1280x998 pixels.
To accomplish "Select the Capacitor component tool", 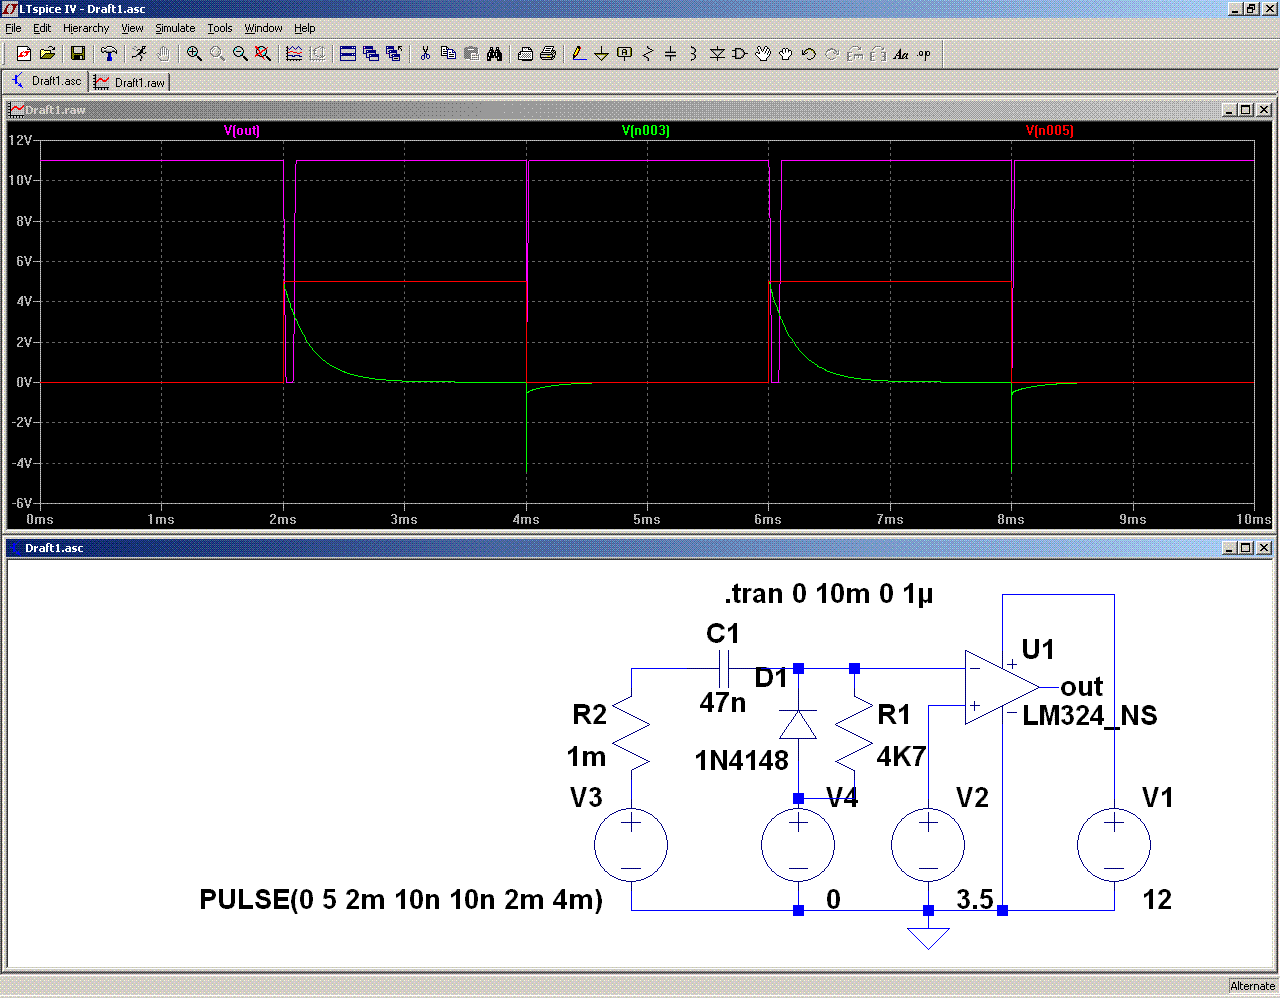I will click(670, 54).
